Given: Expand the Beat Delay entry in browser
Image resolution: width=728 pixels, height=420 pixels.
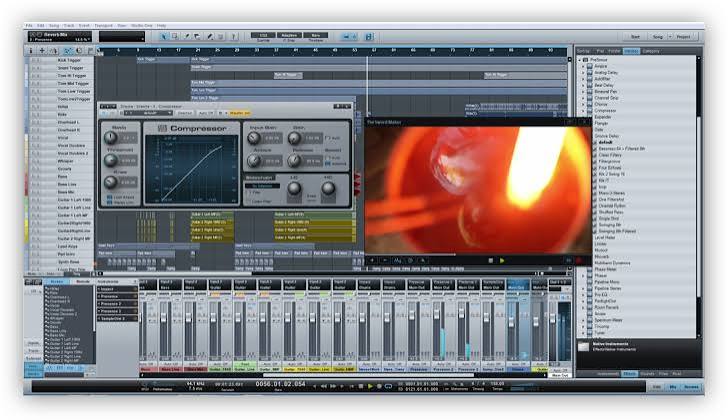Looking at the screenshot, I should pos(584,85).
